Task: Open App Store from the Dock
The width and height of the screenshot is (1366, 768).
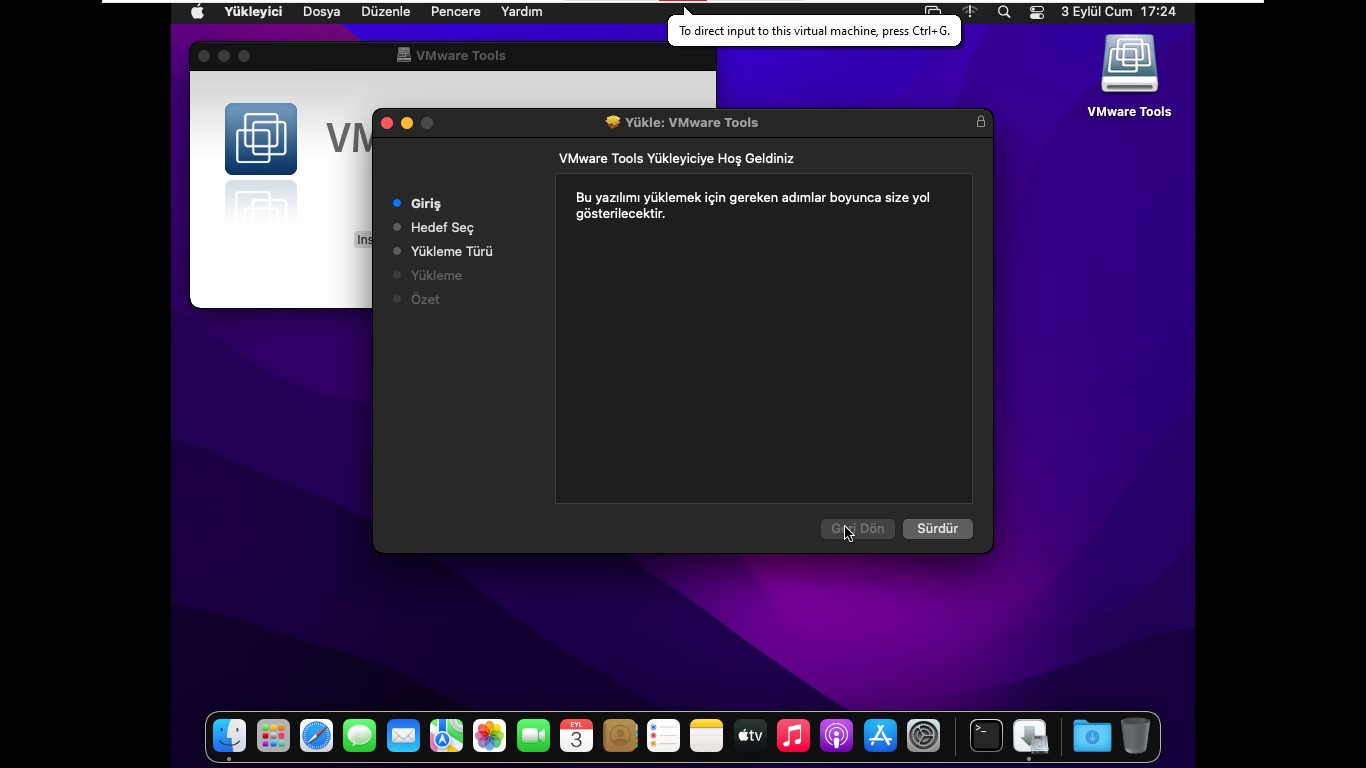Action: [x=880, y=737]
